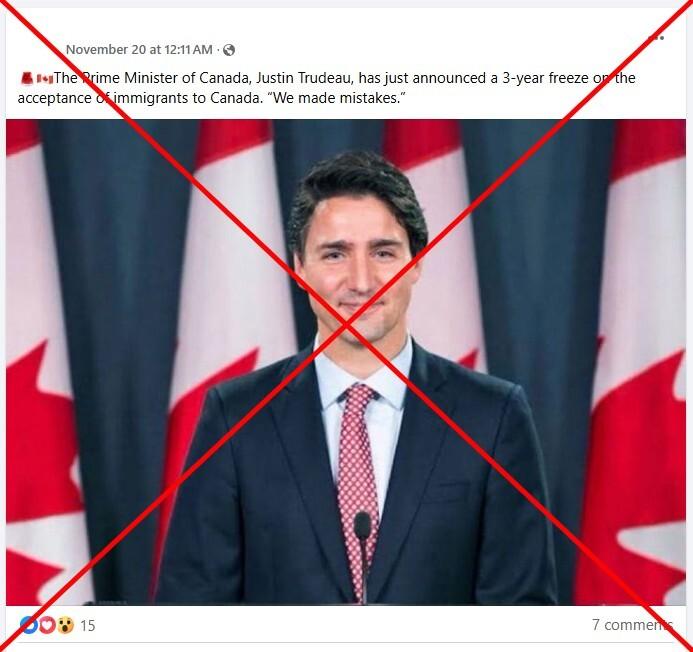693x652 pixels.
Task: Open the press conference photo
Action: (x=346, y=362)
